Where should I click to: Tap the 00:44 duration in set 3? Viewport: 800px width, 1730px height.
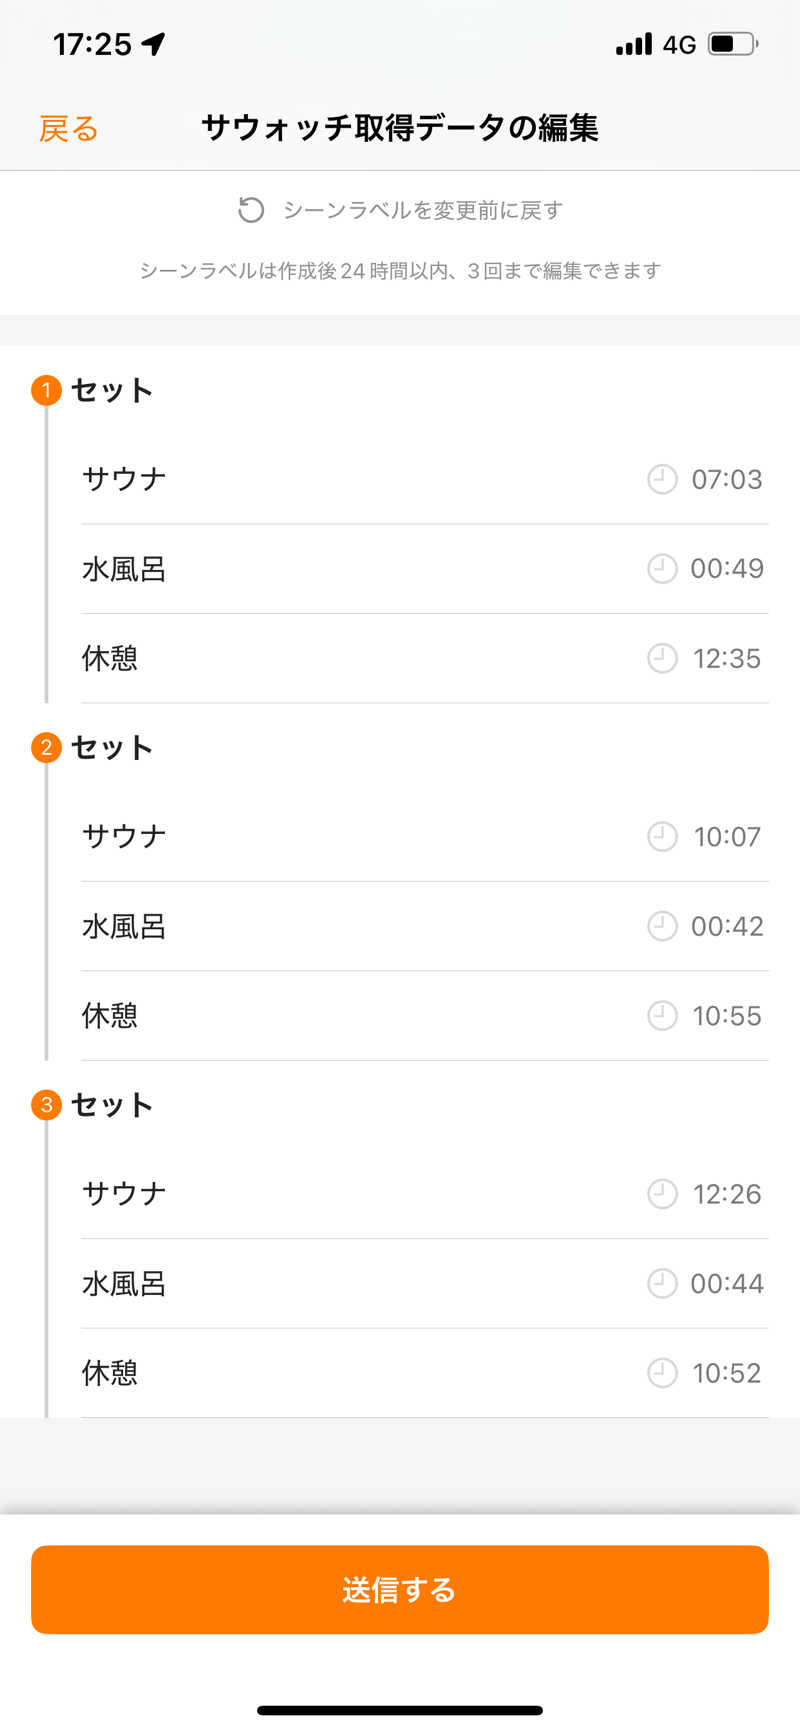(x=727, y=1284)
